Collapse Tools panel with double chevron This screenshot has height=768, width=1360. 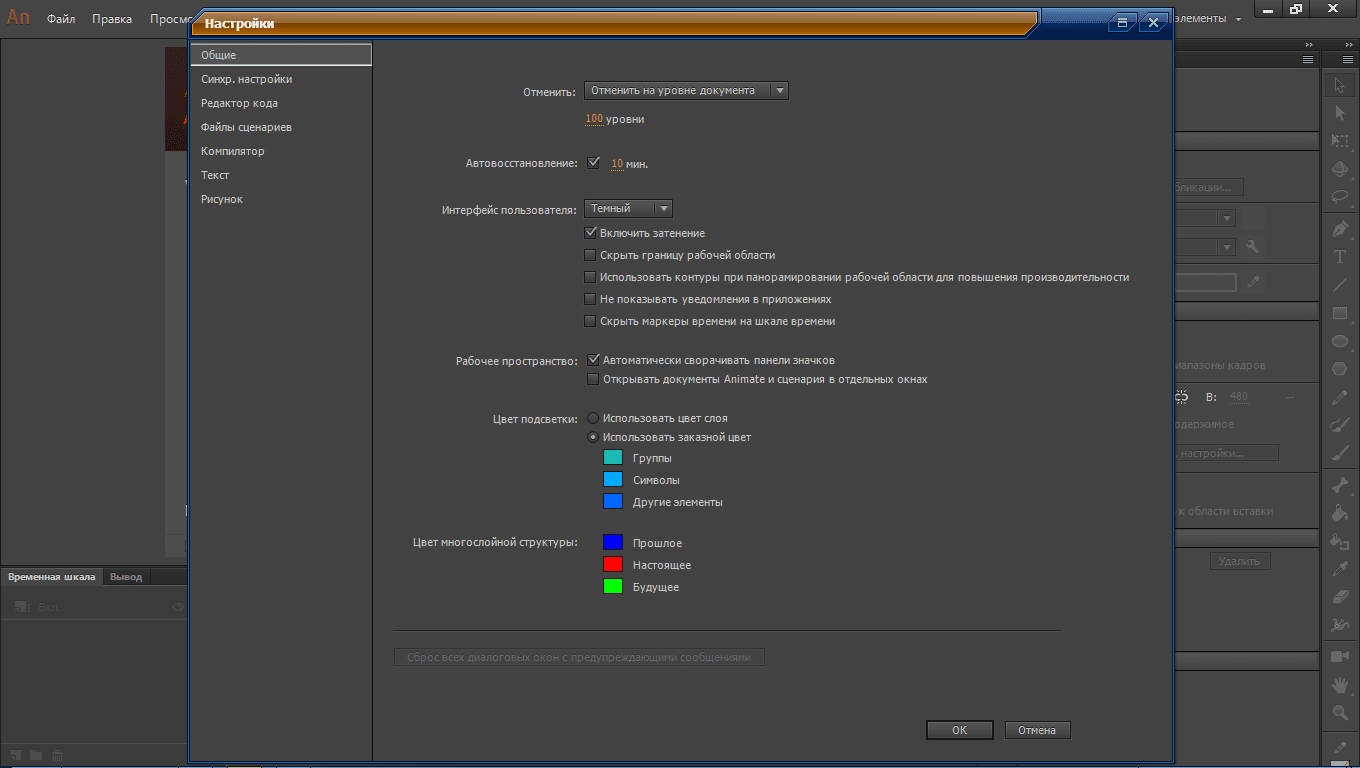click(1348, 45)
